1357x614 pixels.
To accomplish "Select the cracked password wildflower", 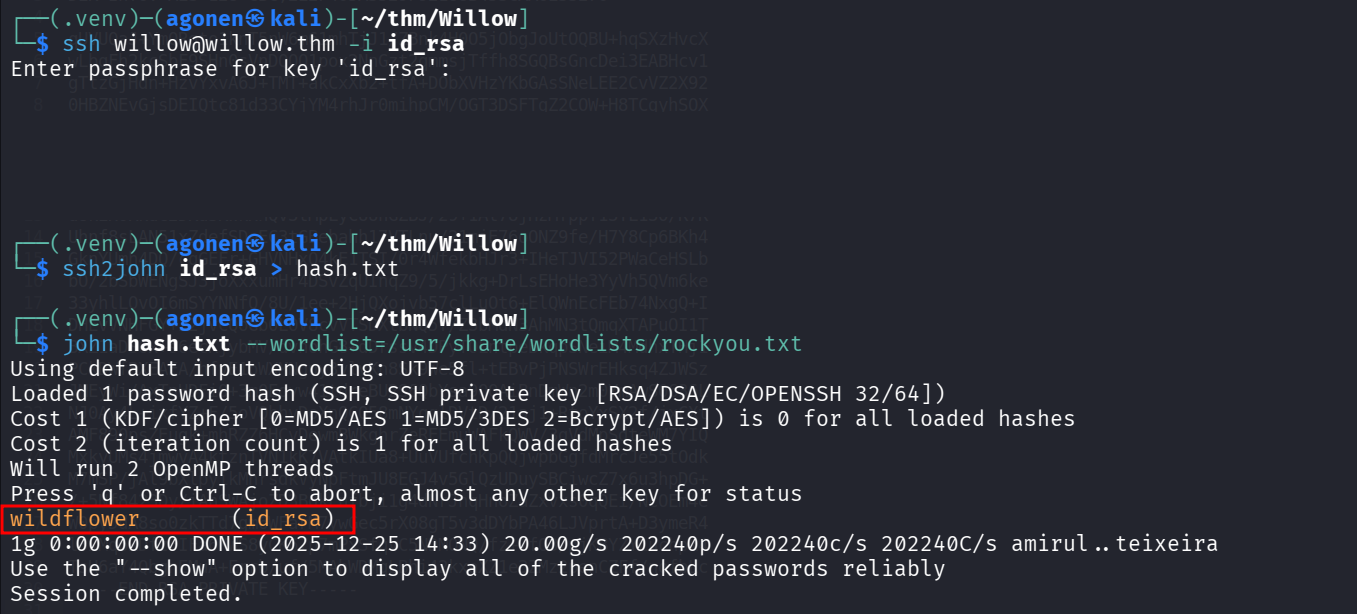I will 75,519.
